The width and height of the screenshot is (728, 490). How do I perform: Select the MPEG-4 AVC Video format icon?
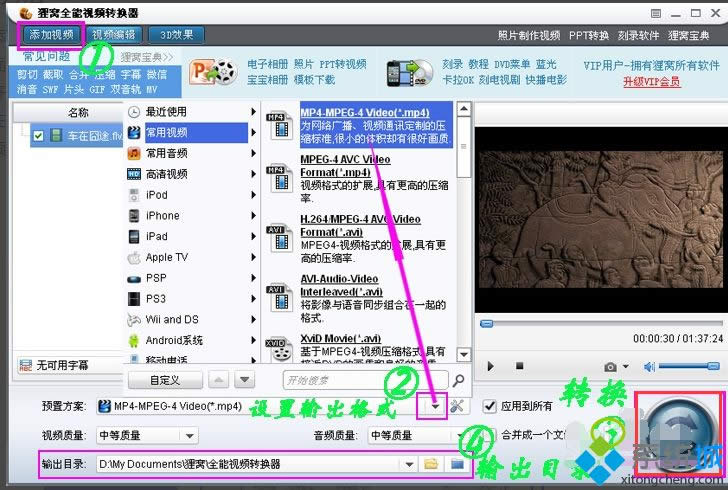[278, 167]
